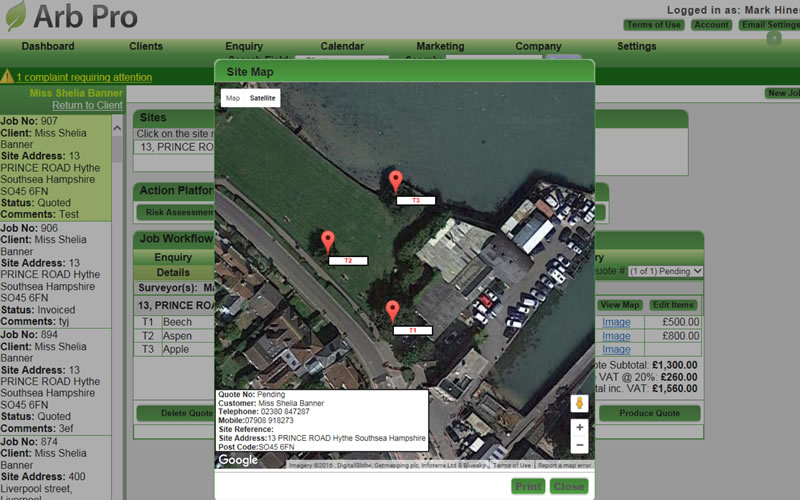Open the Marketing menu
Viewport: 800px width, 500px height.
pyautogui.click(x=440, y=46)
